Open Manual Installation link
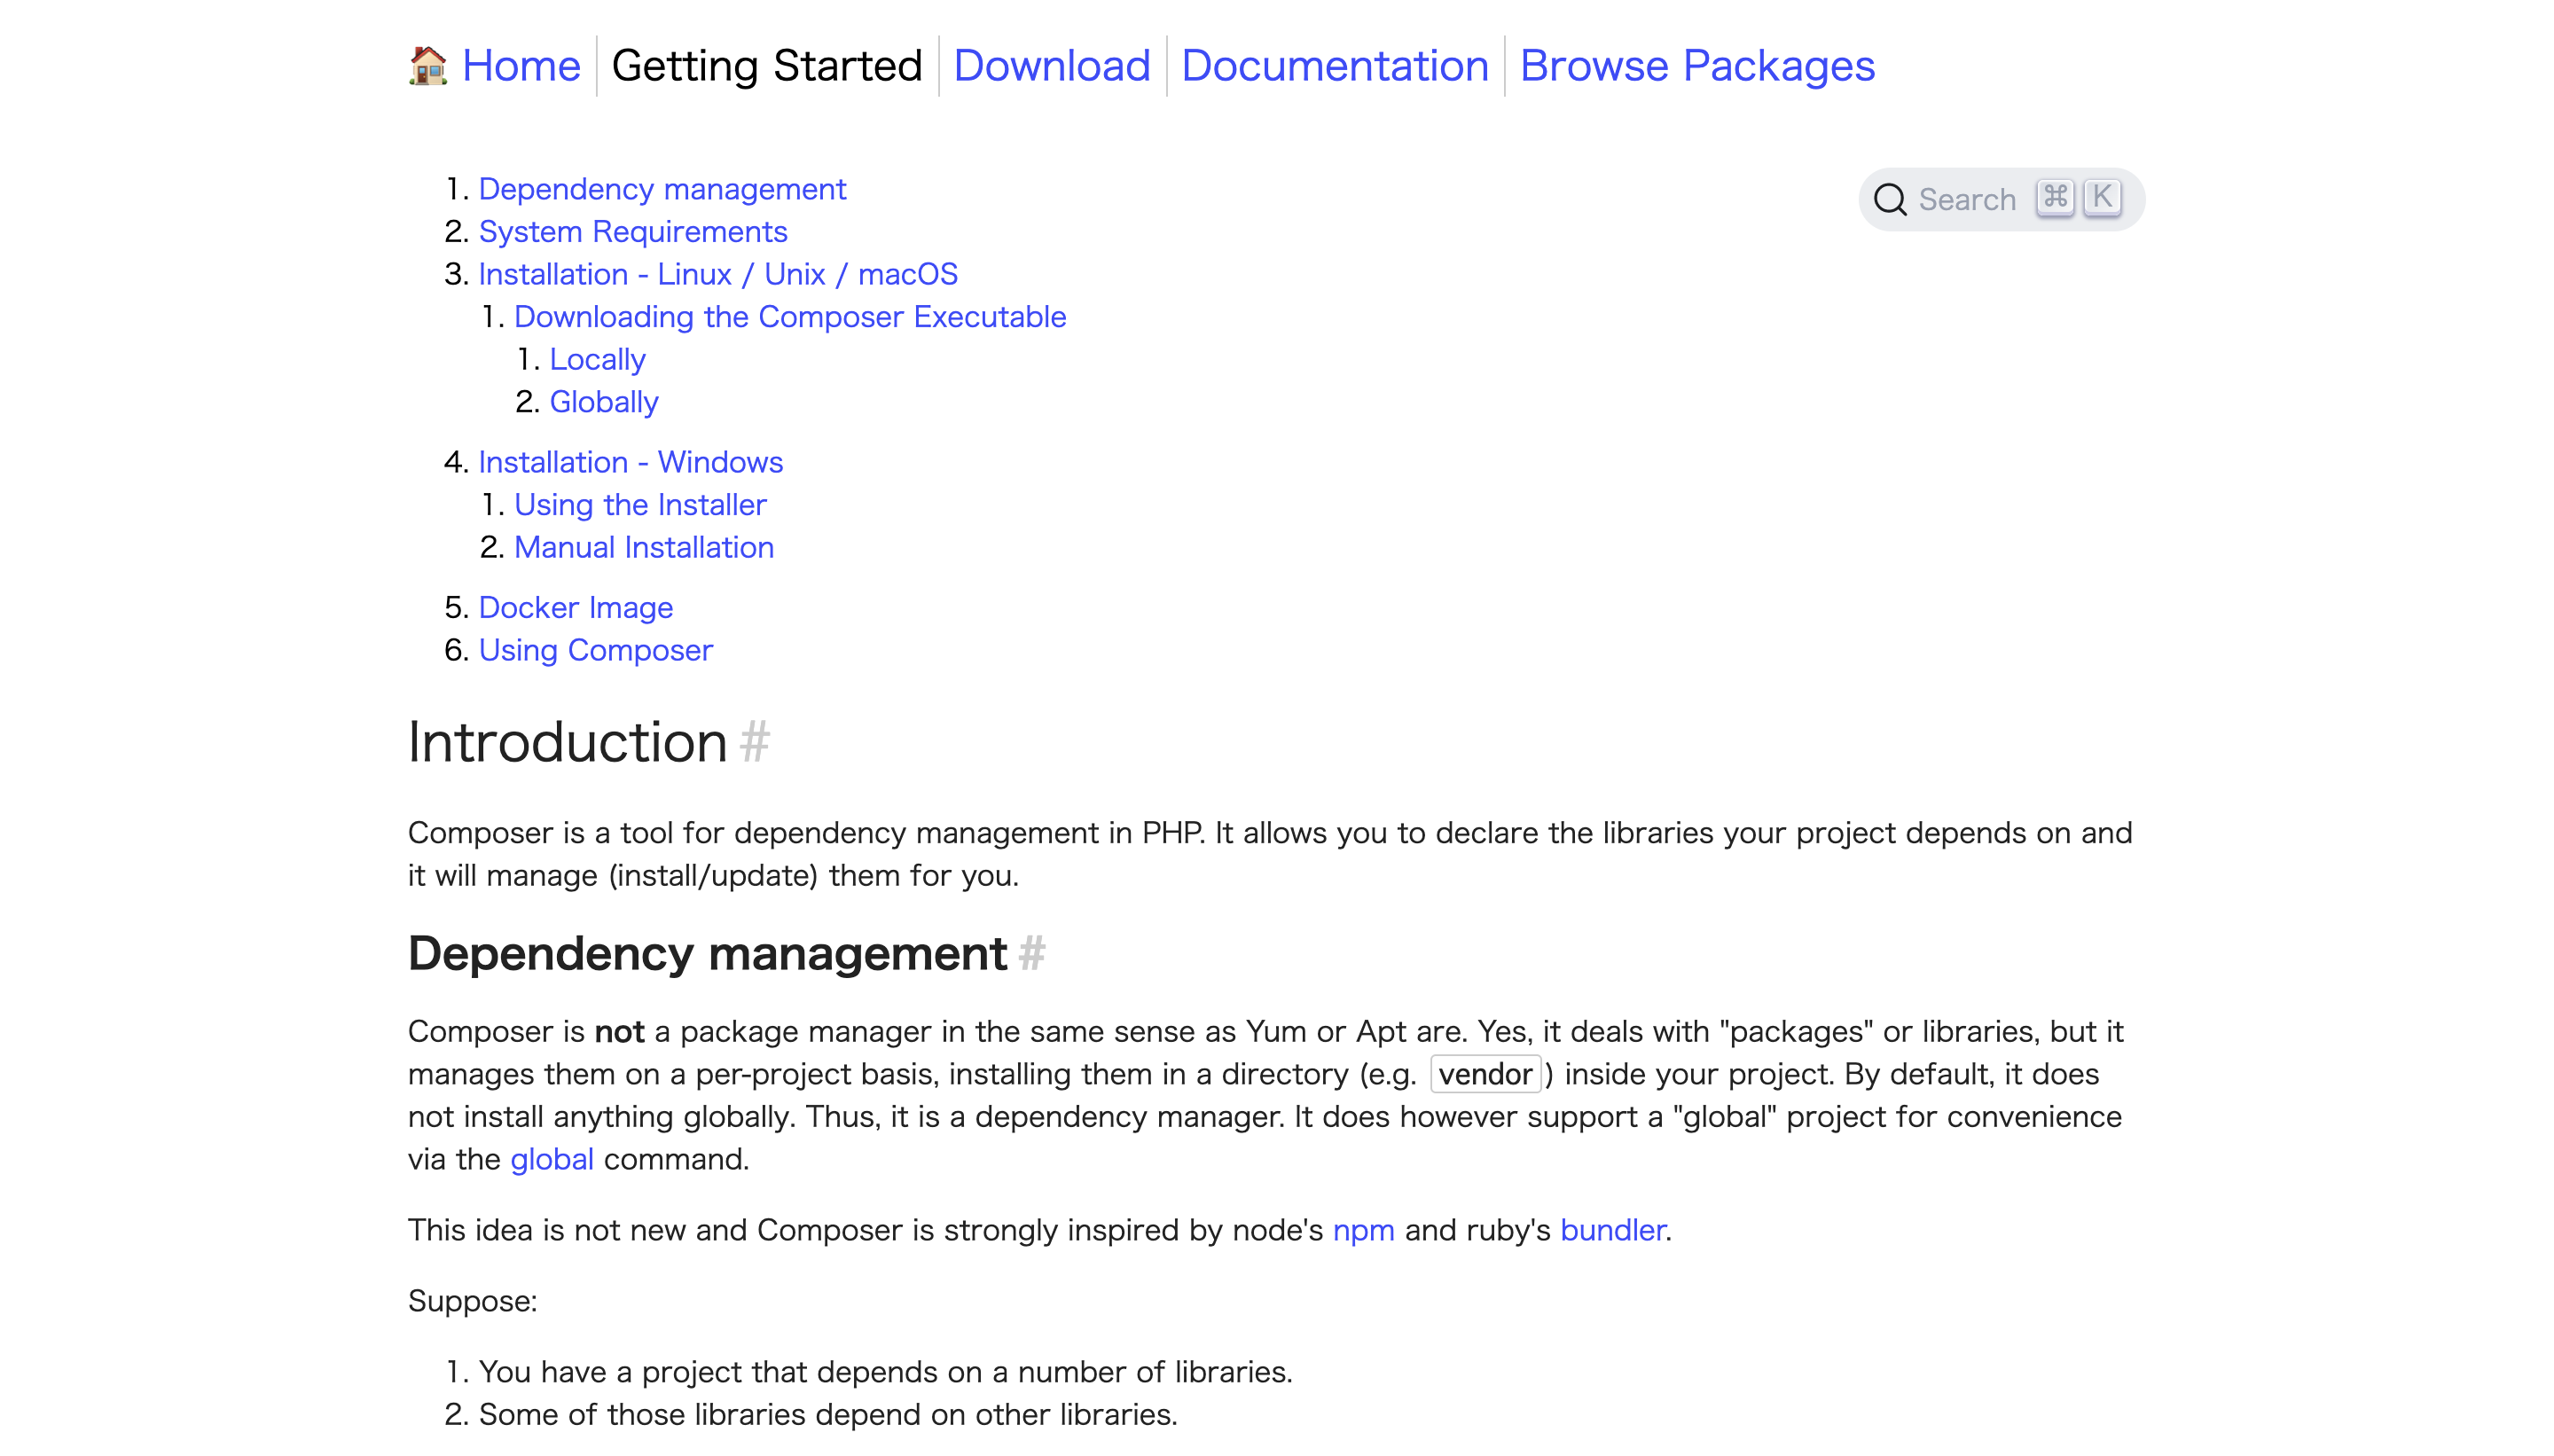Image resolution: width=2554 pixels, height=1456 pixels. pyautogui.click(x=644, y=547)
